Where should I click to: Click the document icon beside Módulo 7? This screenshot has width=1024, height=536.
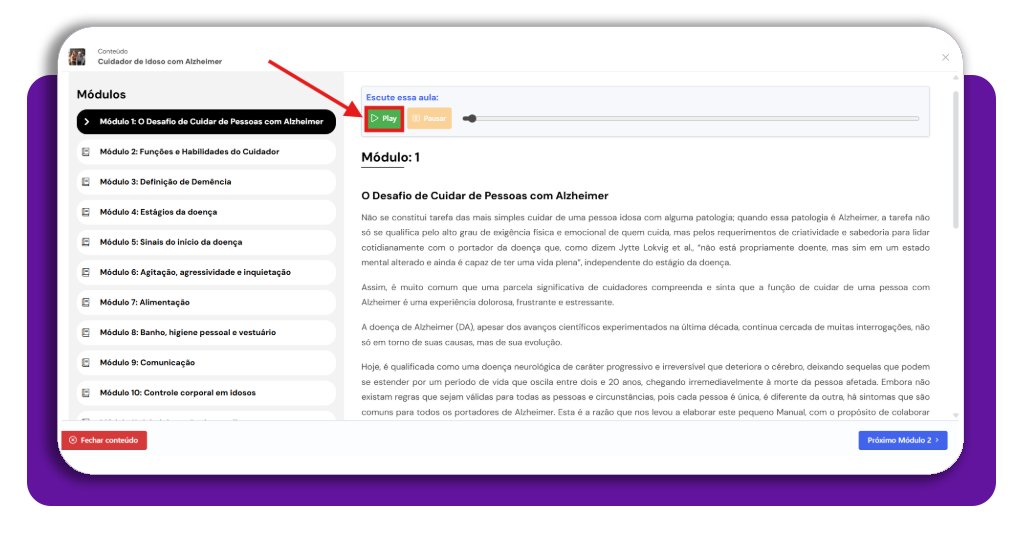point(87,302)
